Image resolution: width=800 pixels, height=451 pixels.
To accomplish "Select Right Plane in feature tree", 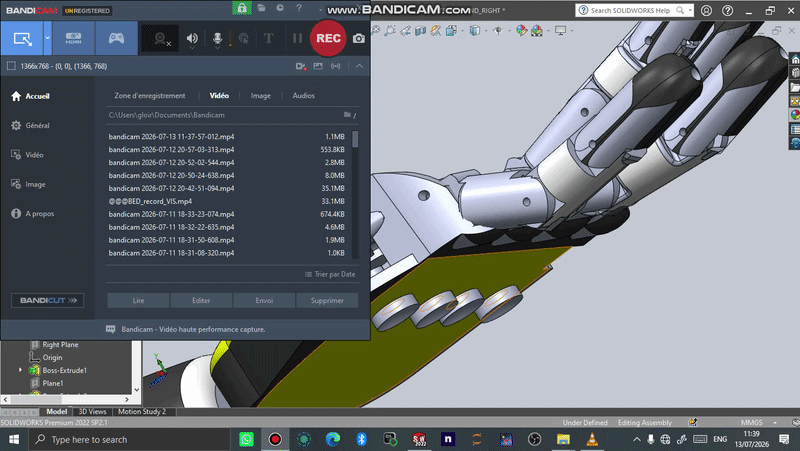I will coord(60,345).
